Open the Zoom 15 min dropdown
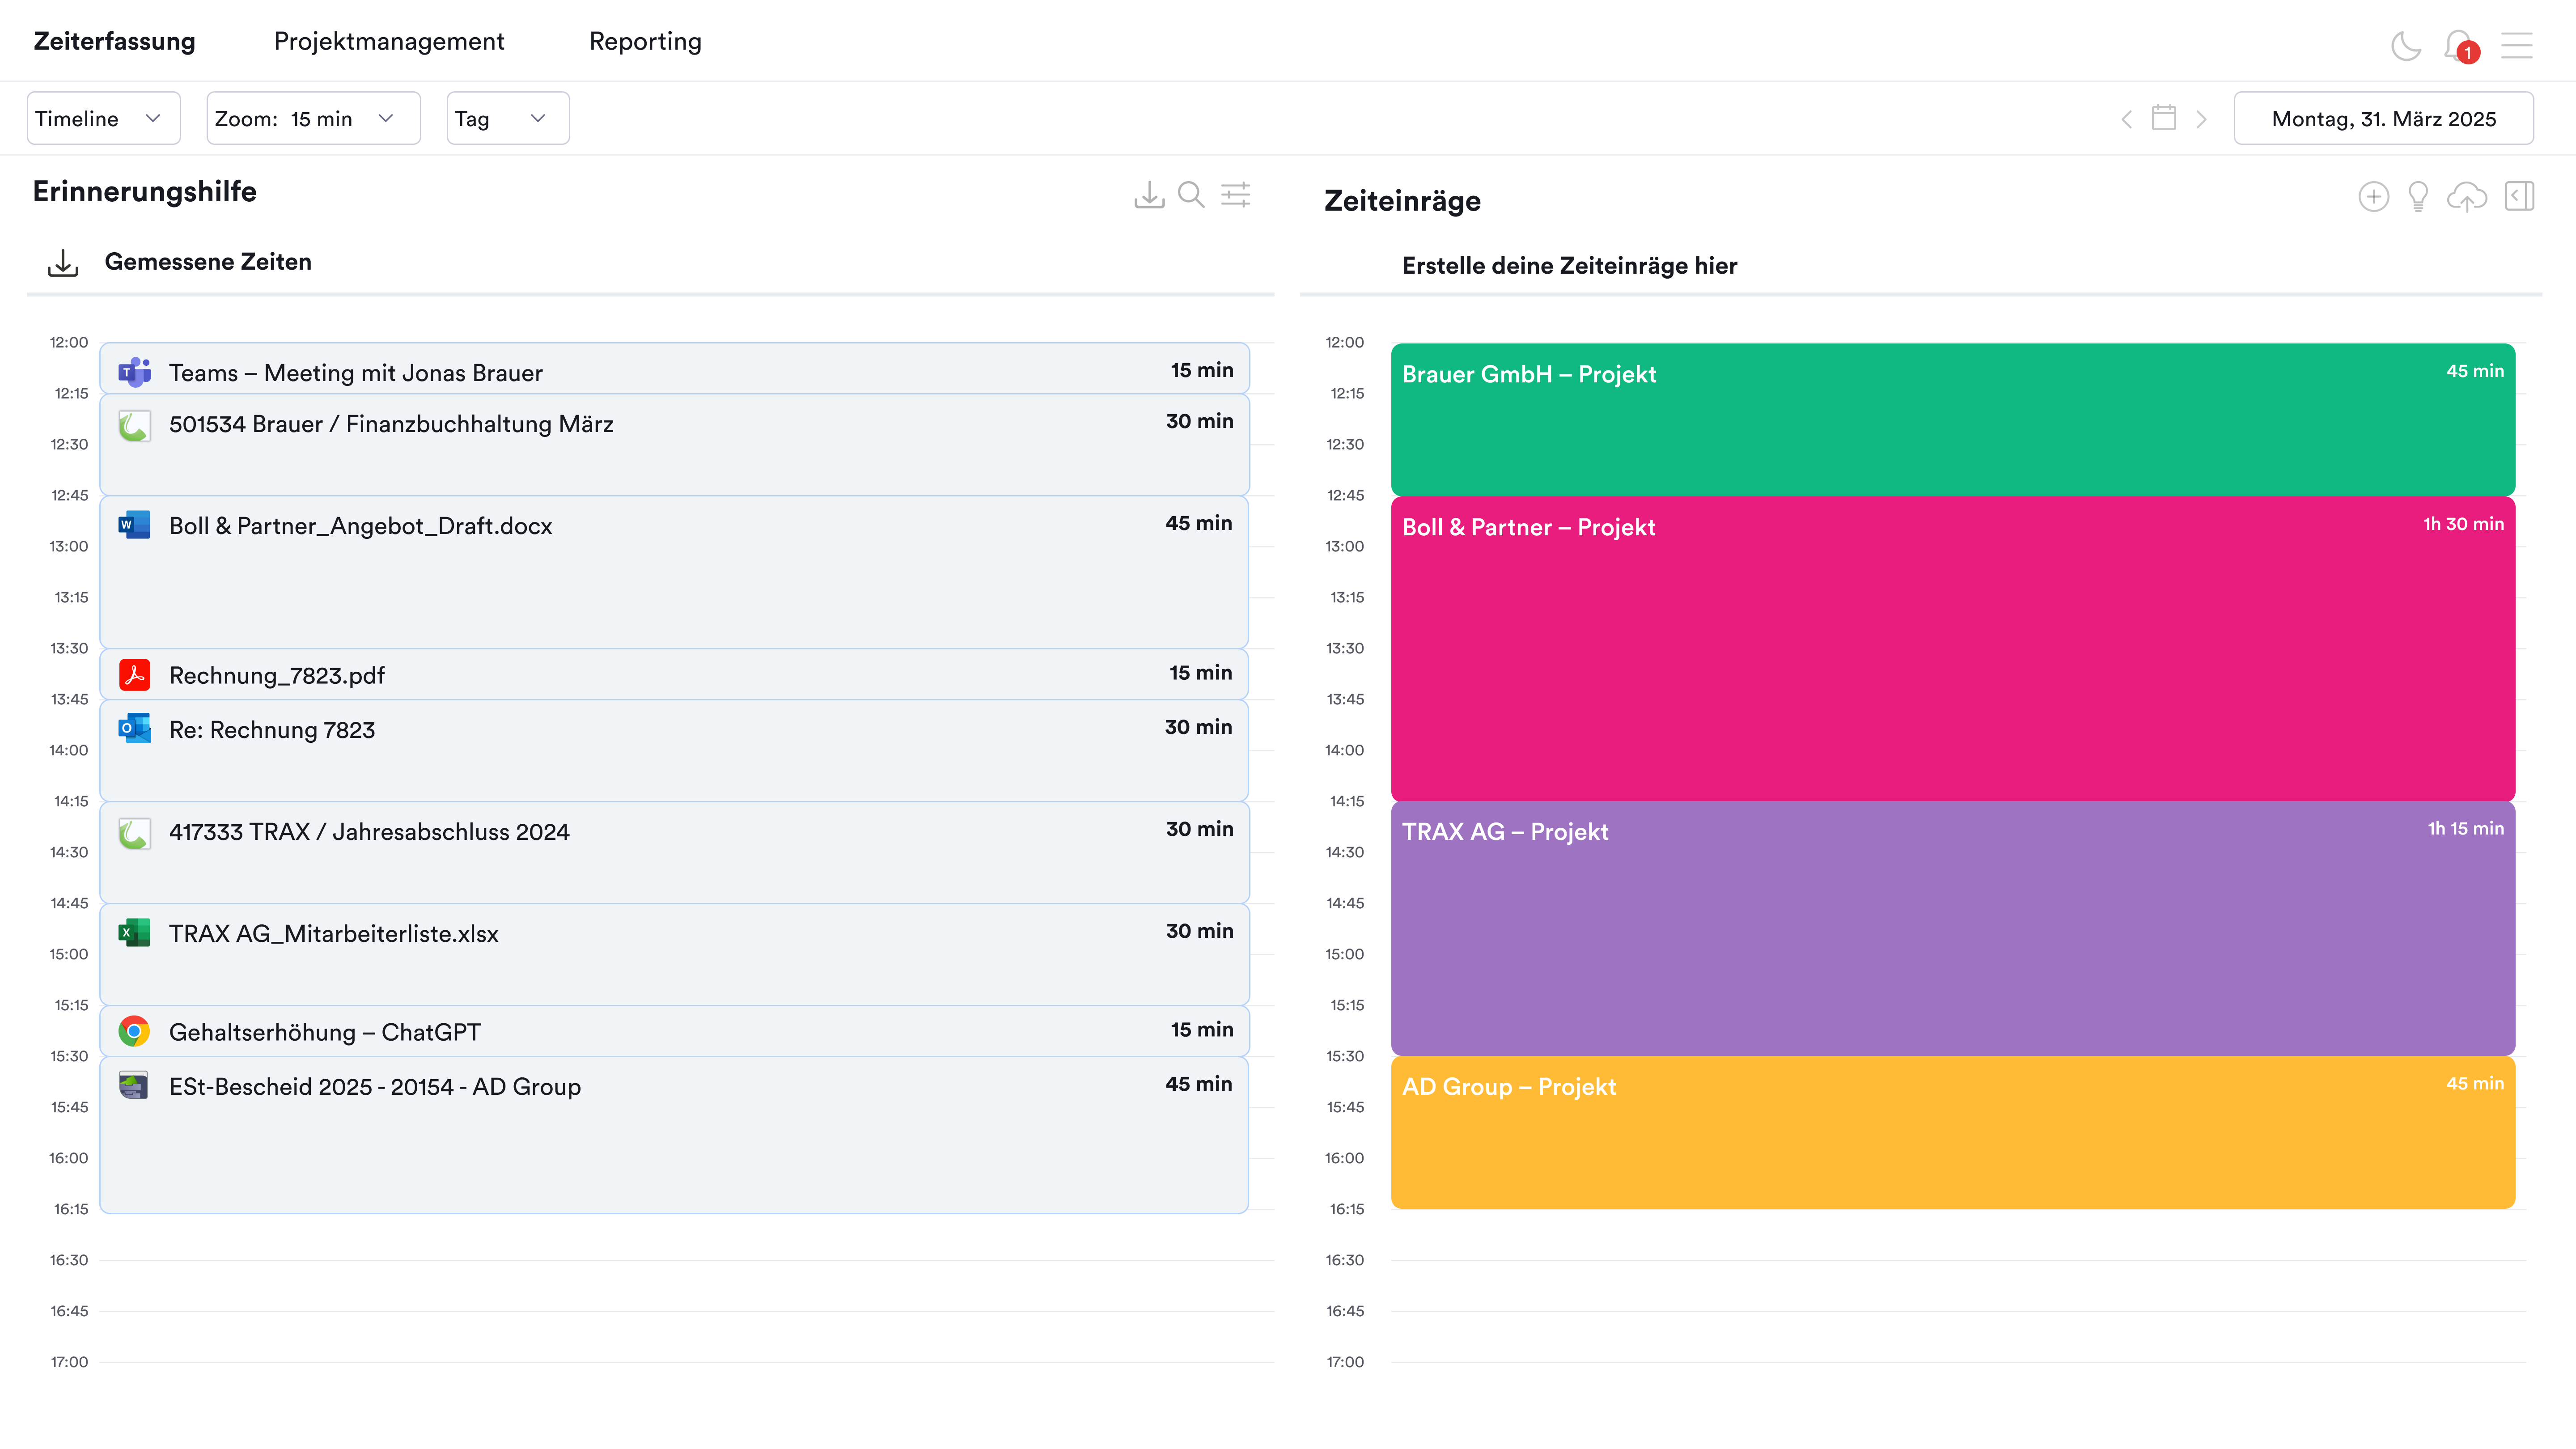 click(x=313, y=118)
